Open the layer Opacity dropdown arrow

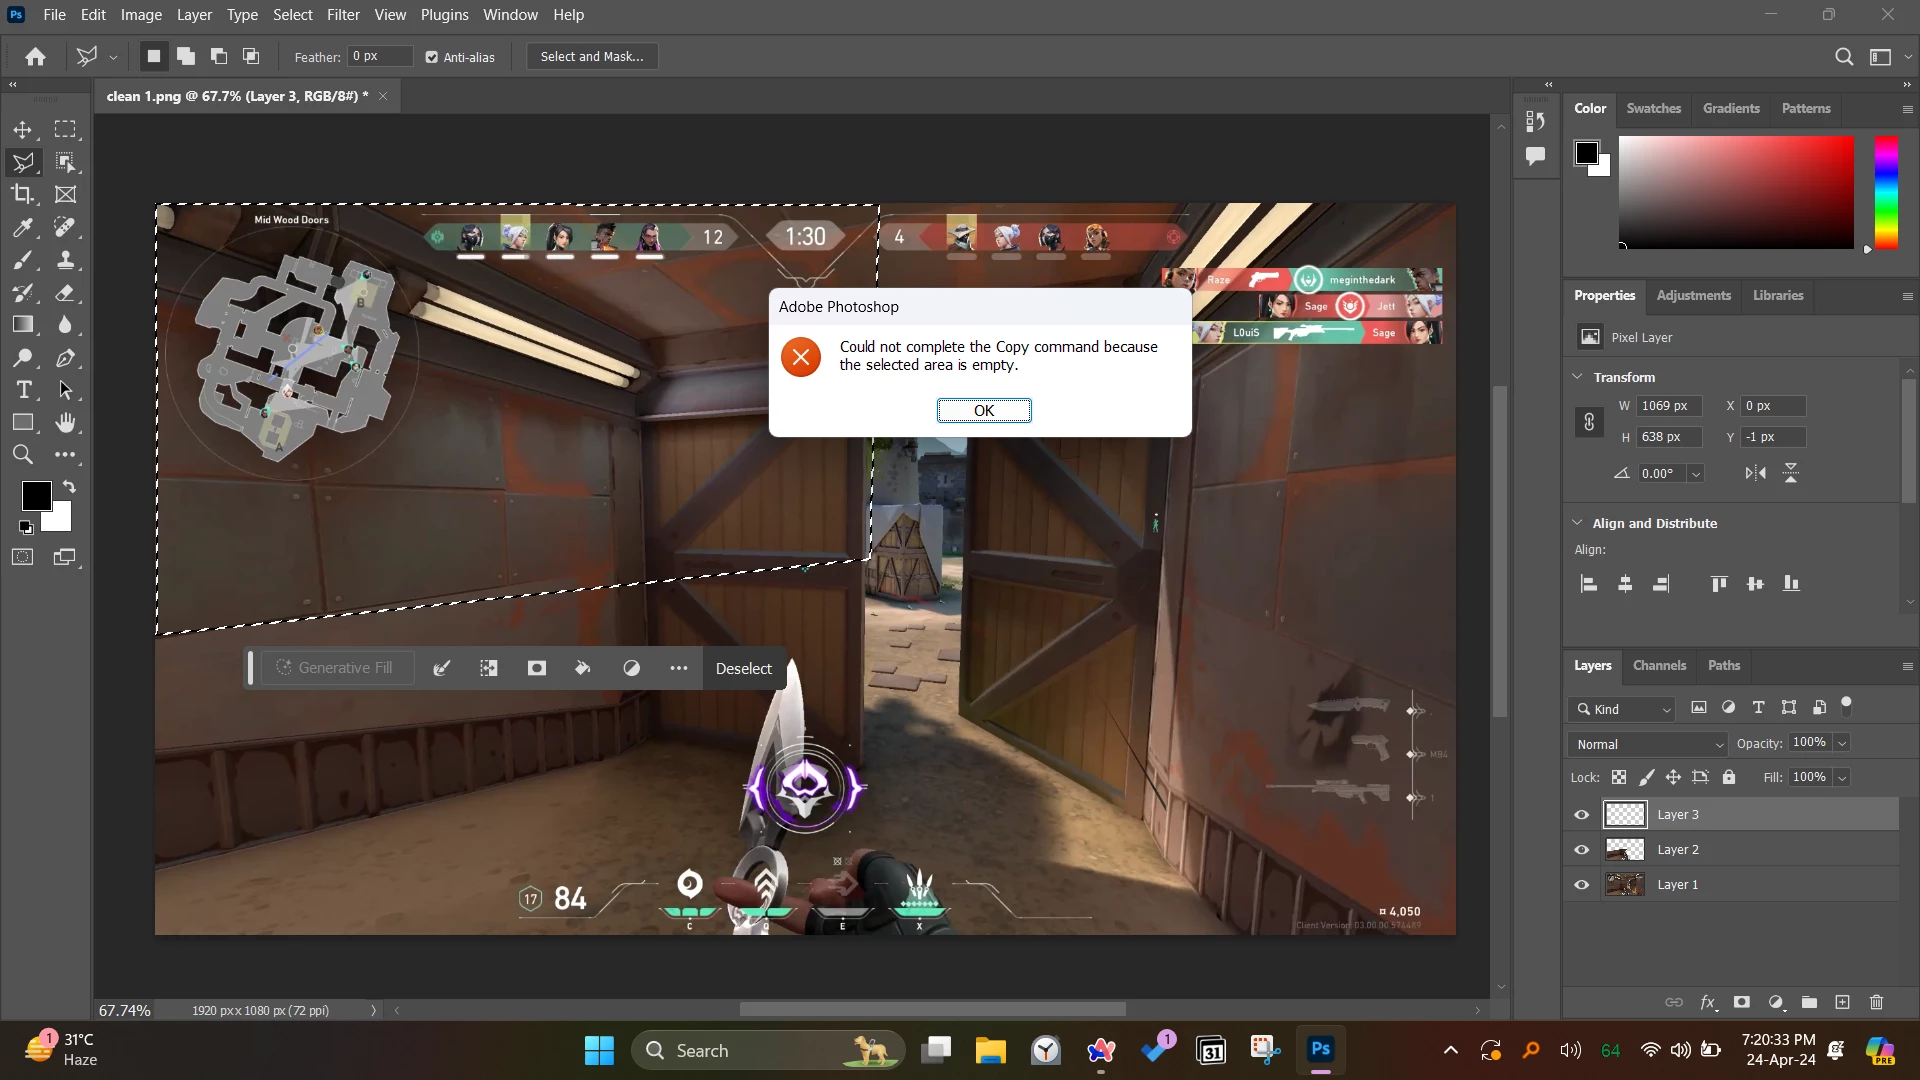point(1842,743)
